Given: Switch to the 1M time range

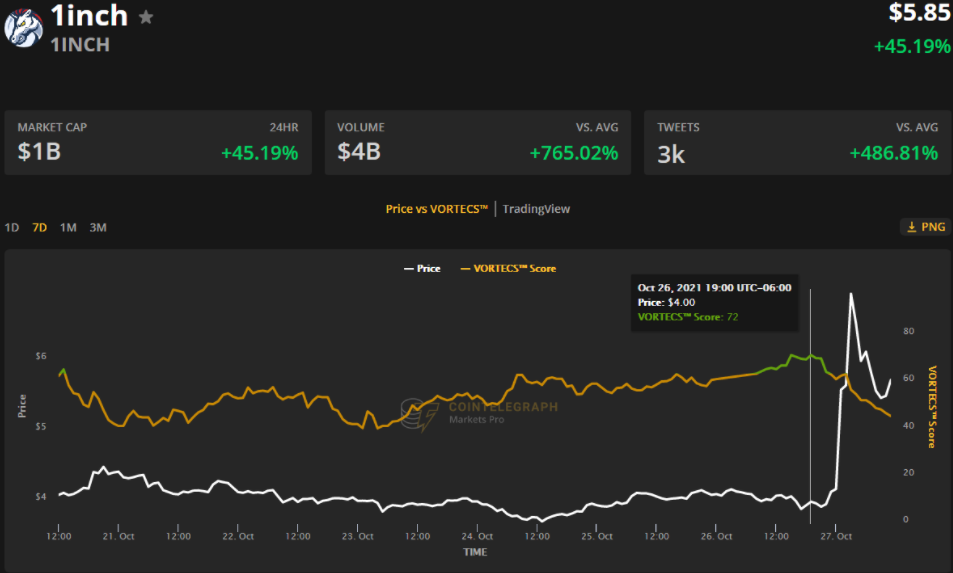Looking at the screenshot, I should [x=68, y=227].
